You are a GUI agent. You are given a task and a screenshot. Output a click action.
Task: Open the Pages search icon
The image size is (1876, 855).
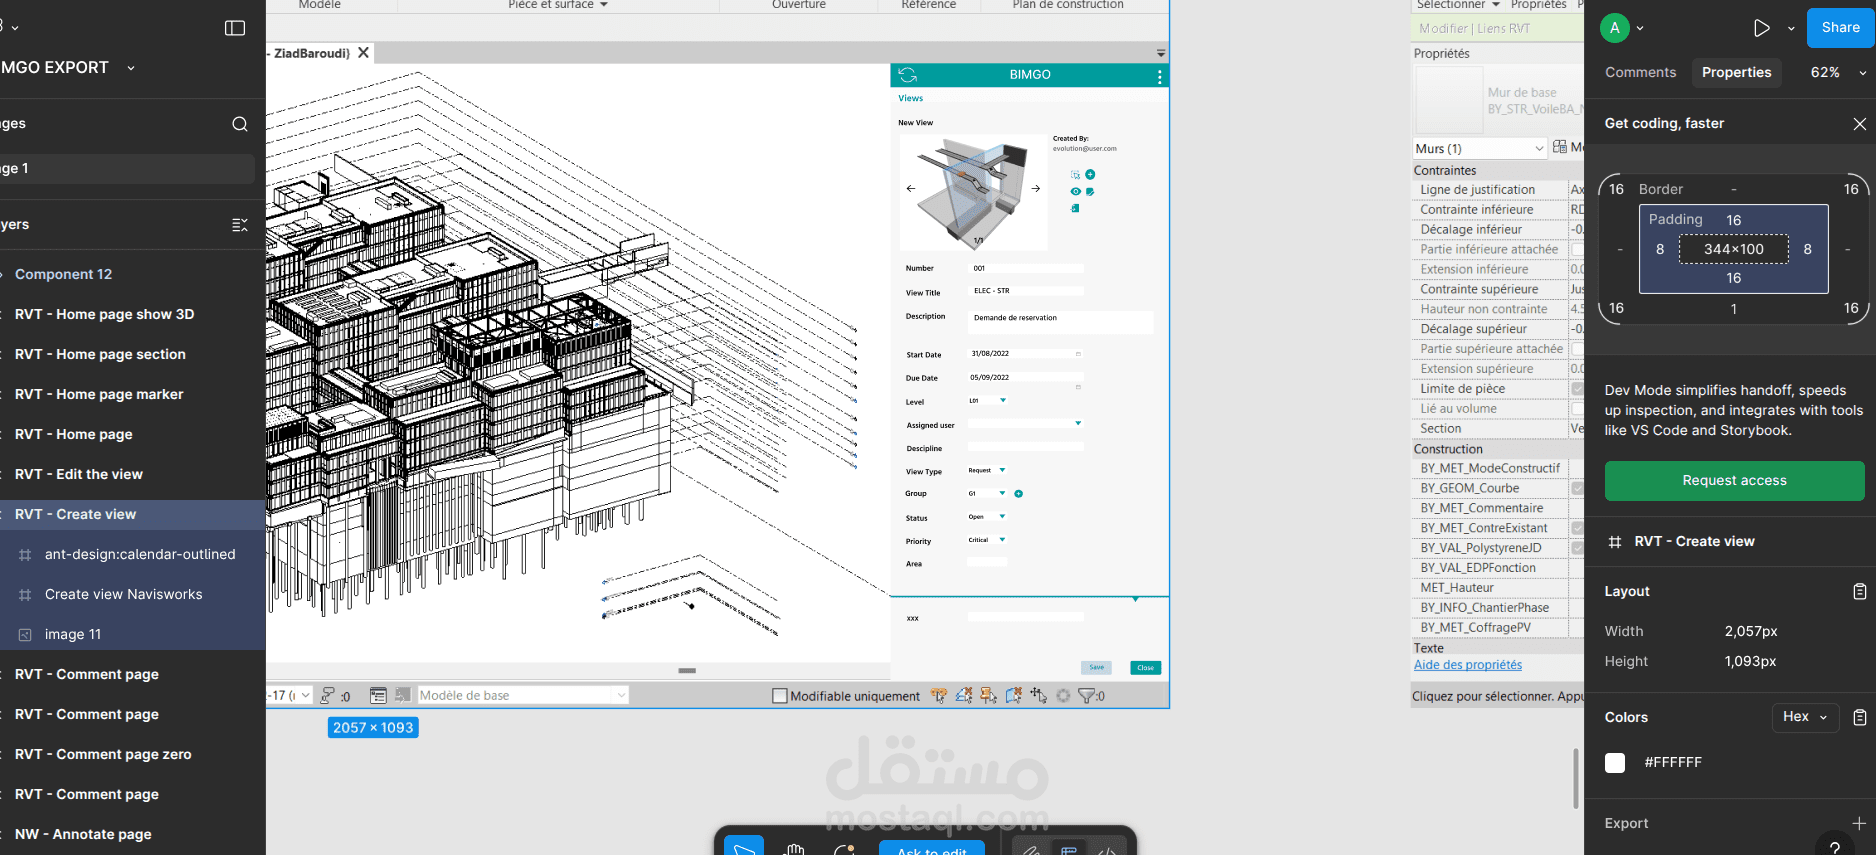pos(240,124)
